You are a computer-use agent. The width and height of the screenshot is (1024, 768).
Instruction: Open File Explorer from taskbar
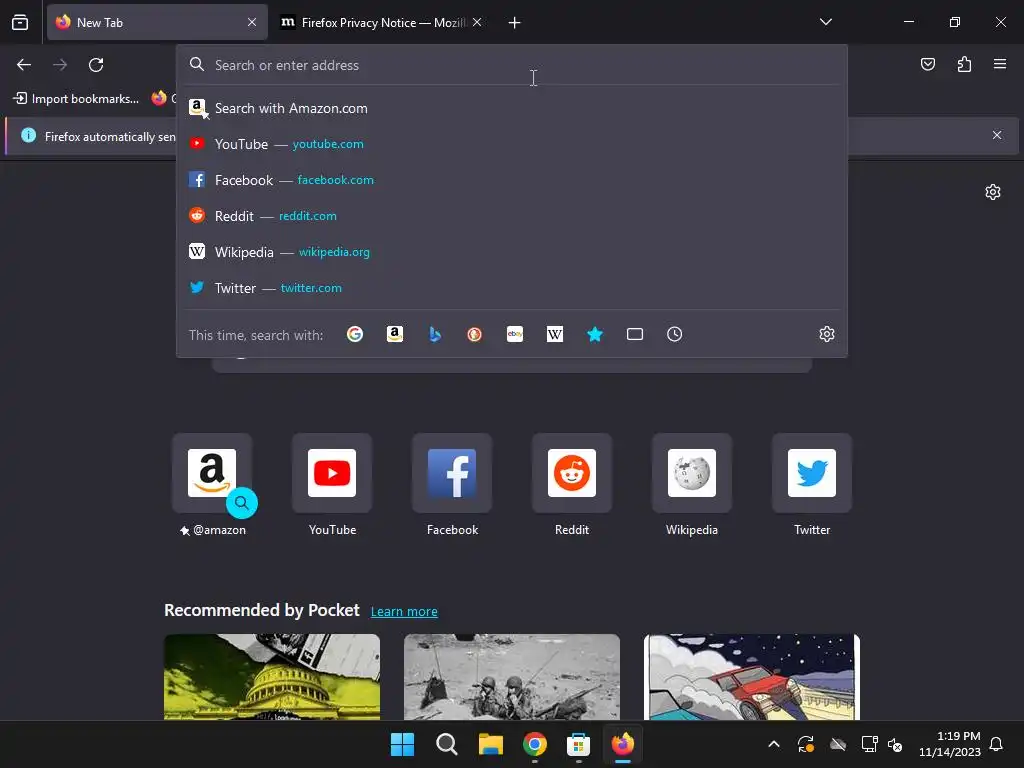click(490, 744)
